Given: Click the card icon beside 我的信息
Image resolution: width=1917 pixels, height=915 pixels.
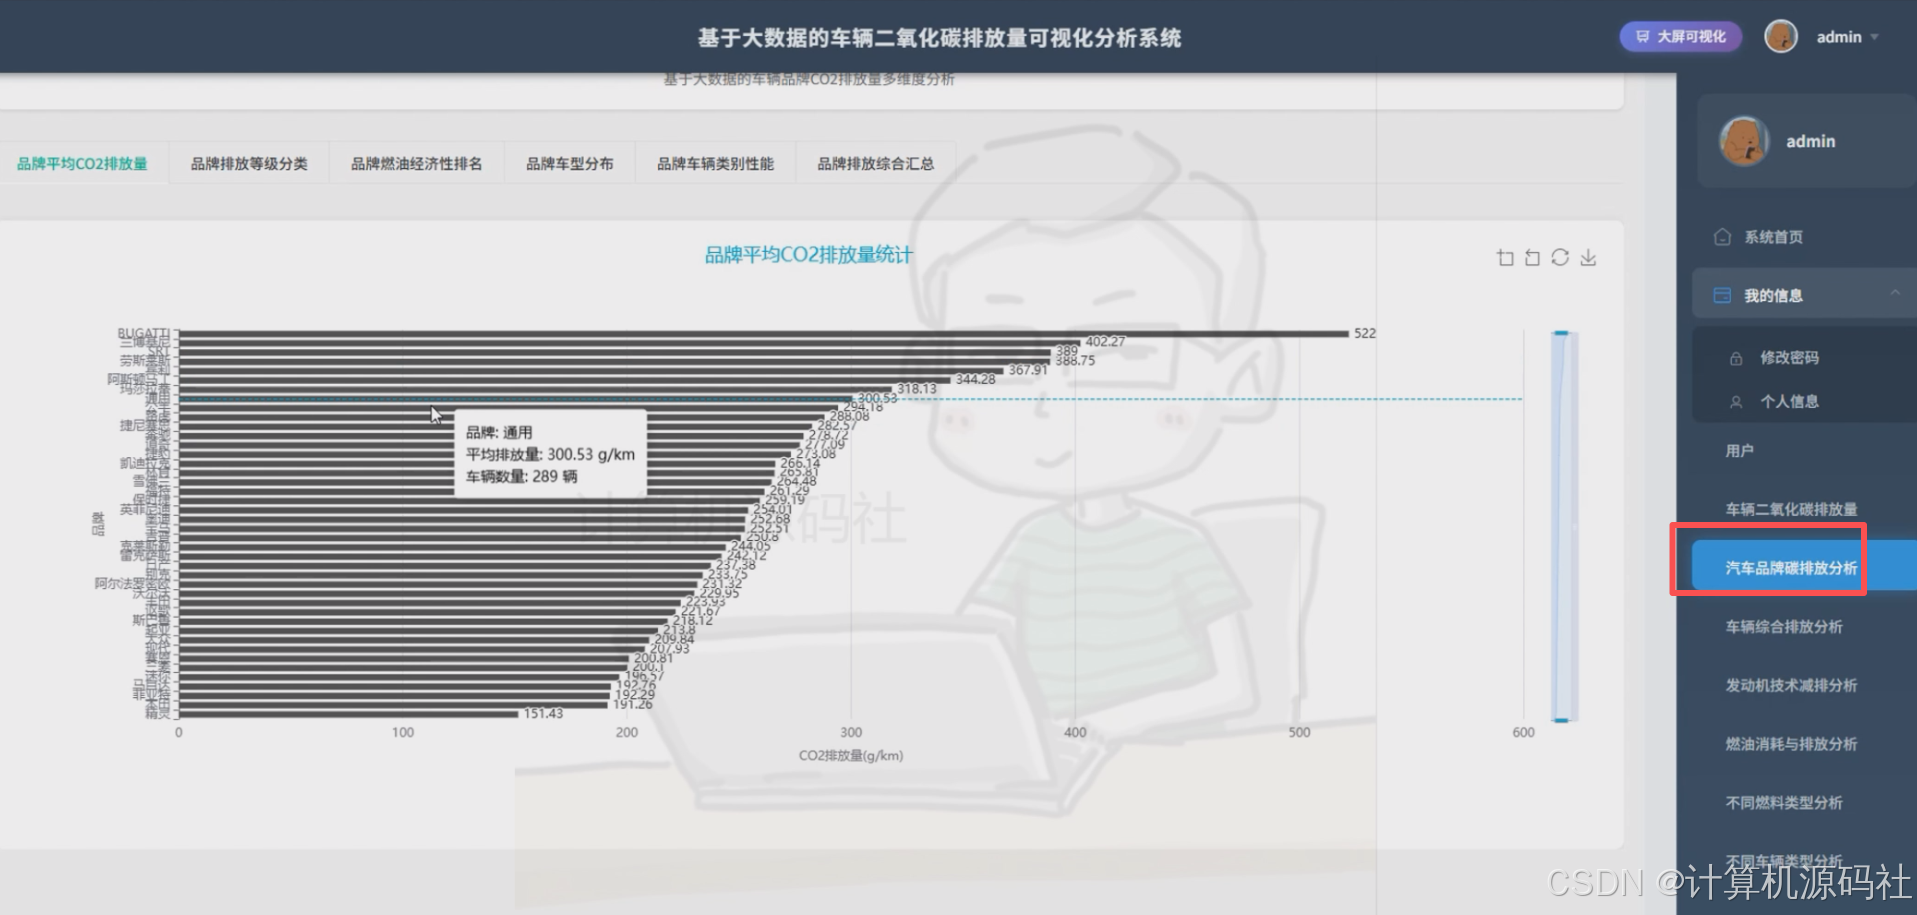Looking at the screenshot, I should 1722,295.
